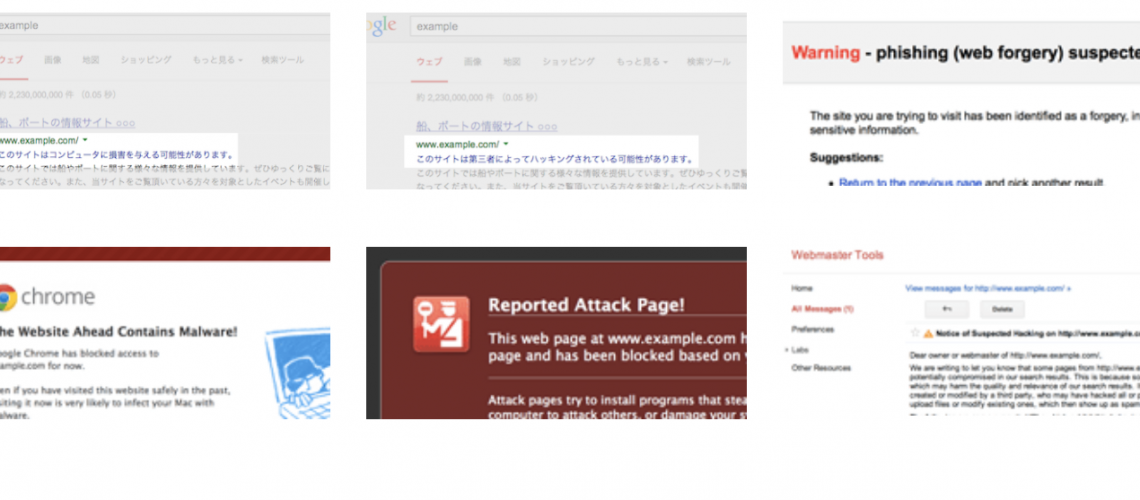The image size is (1140, 500).
Task: Open All Messages (1) in Webmaster Tools
Action: coord(822,309)
